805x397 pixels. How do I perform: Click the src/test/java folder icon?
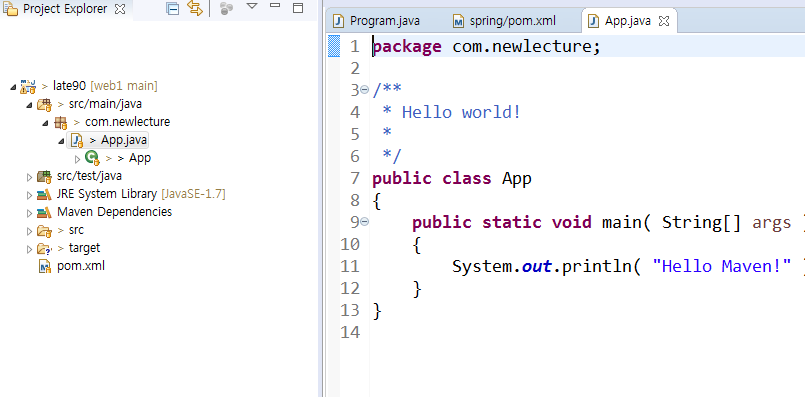[x=44, y=177]
